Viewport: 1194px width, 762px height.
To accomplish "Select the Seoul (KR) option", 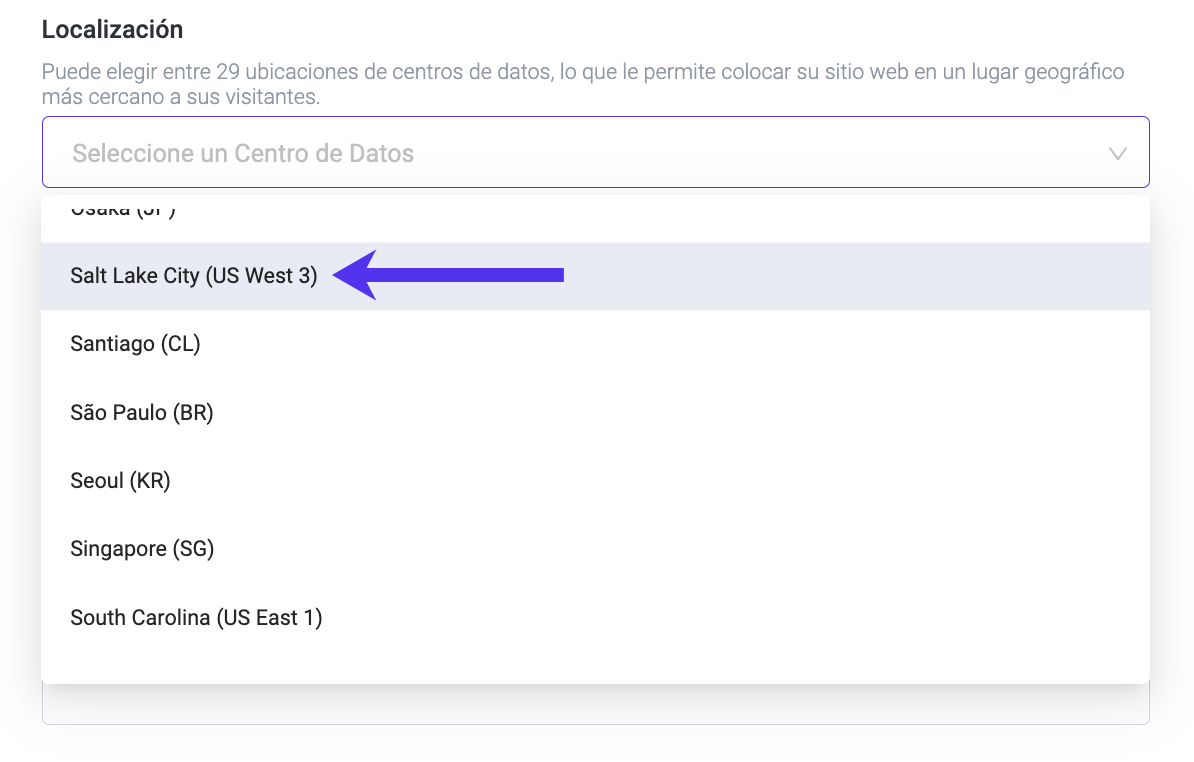I will 121,481.
